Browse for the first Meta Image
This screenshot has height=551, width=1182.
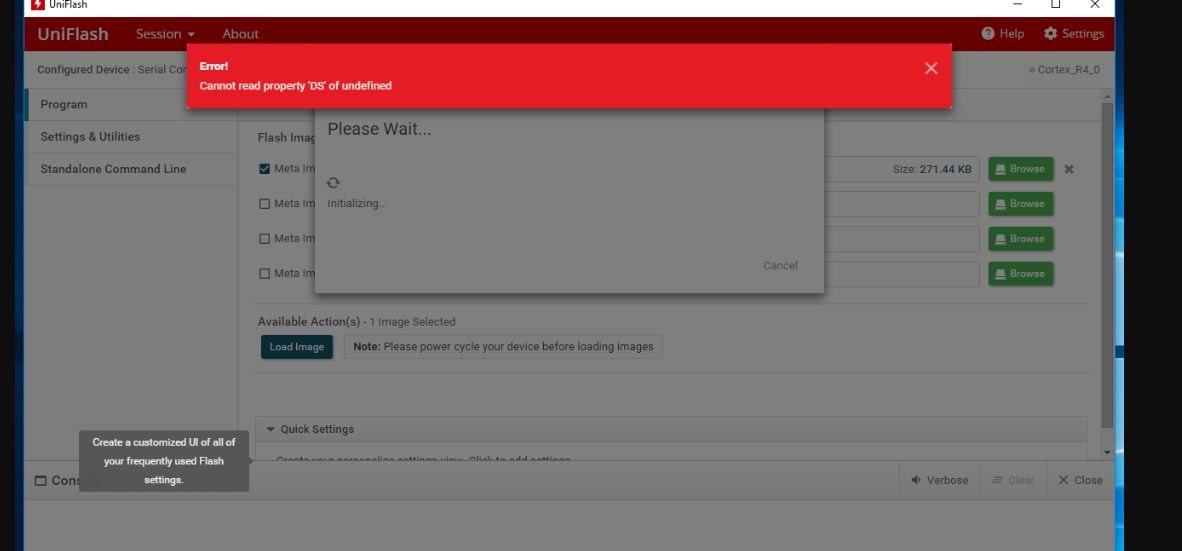click(1021, 169)
